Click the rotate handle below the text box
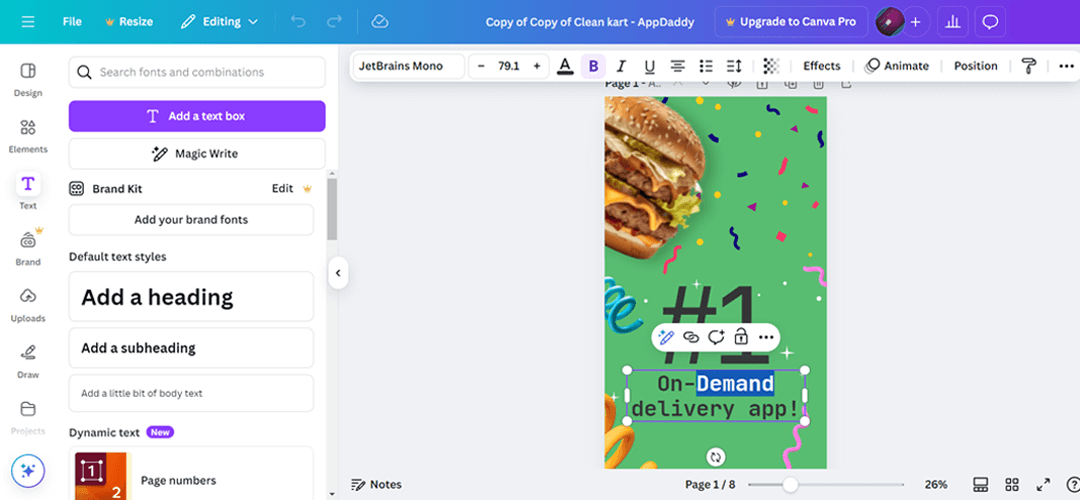Viewport: 1080px width, 500px height. click(x=716, y=457)
